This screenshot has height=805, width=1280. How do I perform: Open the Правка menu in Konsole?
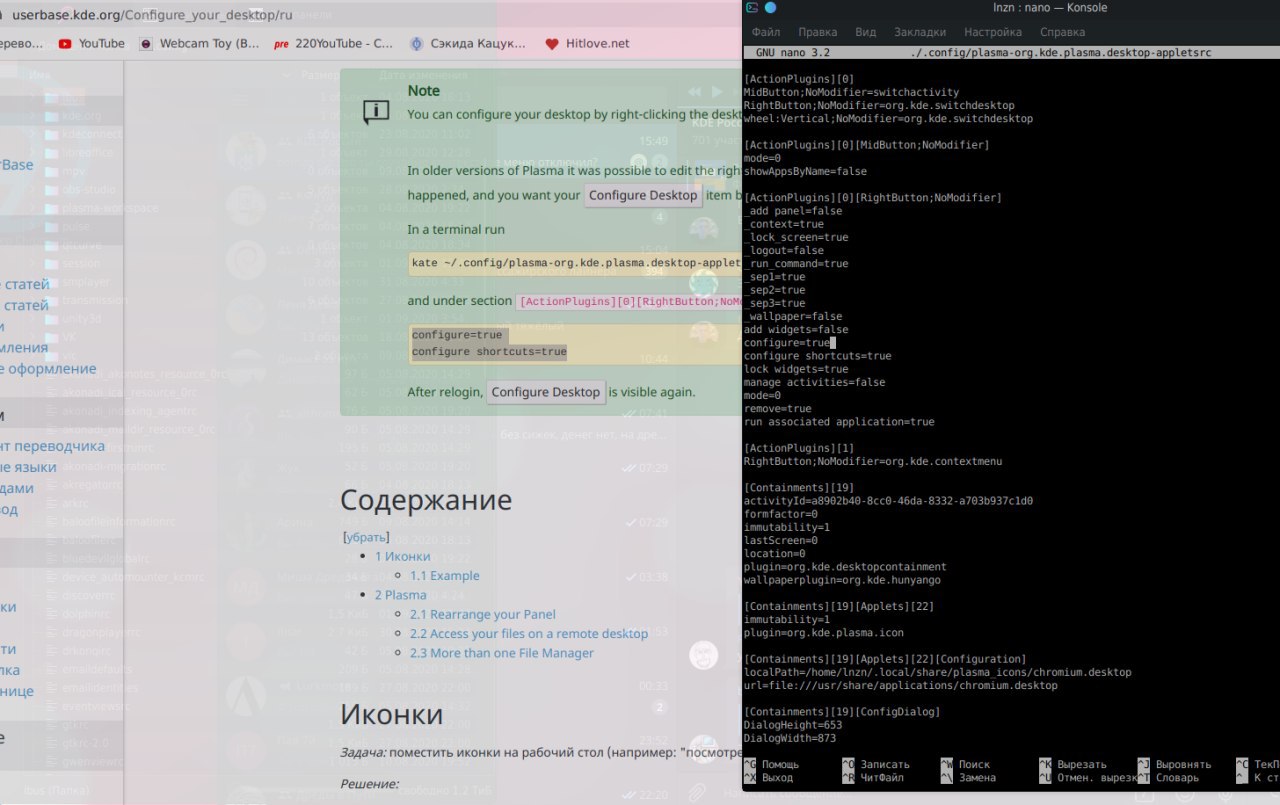click(818, 32)
